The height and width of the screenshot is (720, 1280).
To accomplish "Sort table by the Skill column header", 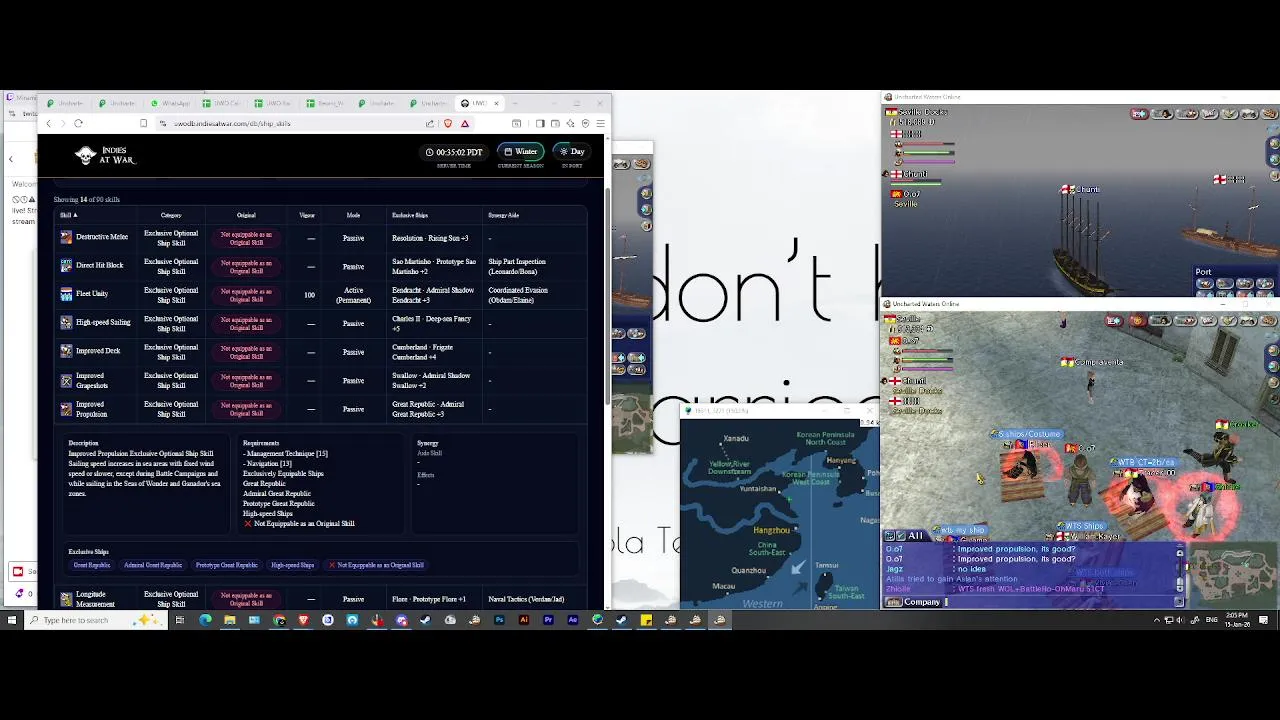I will tap(68, 215).
